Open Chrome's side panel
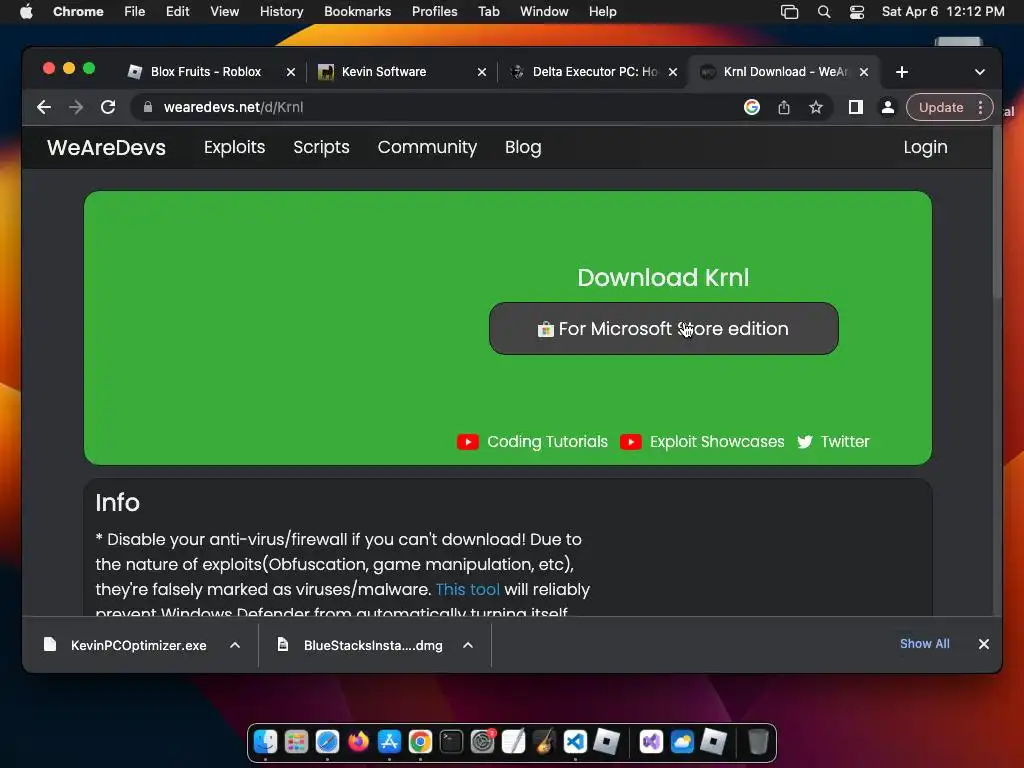Viewport: 1024px width, 768px height. [856, 107]
